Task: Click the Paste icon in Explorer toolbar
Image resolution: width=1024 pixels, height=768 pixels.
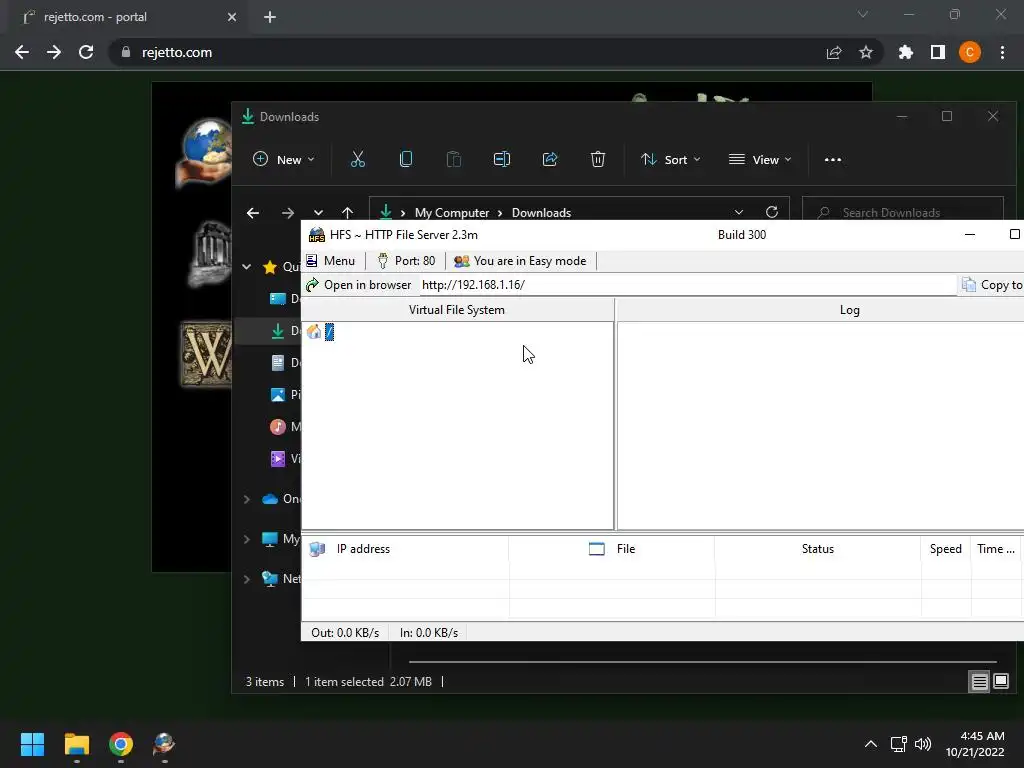Action: tap(454, 159)
